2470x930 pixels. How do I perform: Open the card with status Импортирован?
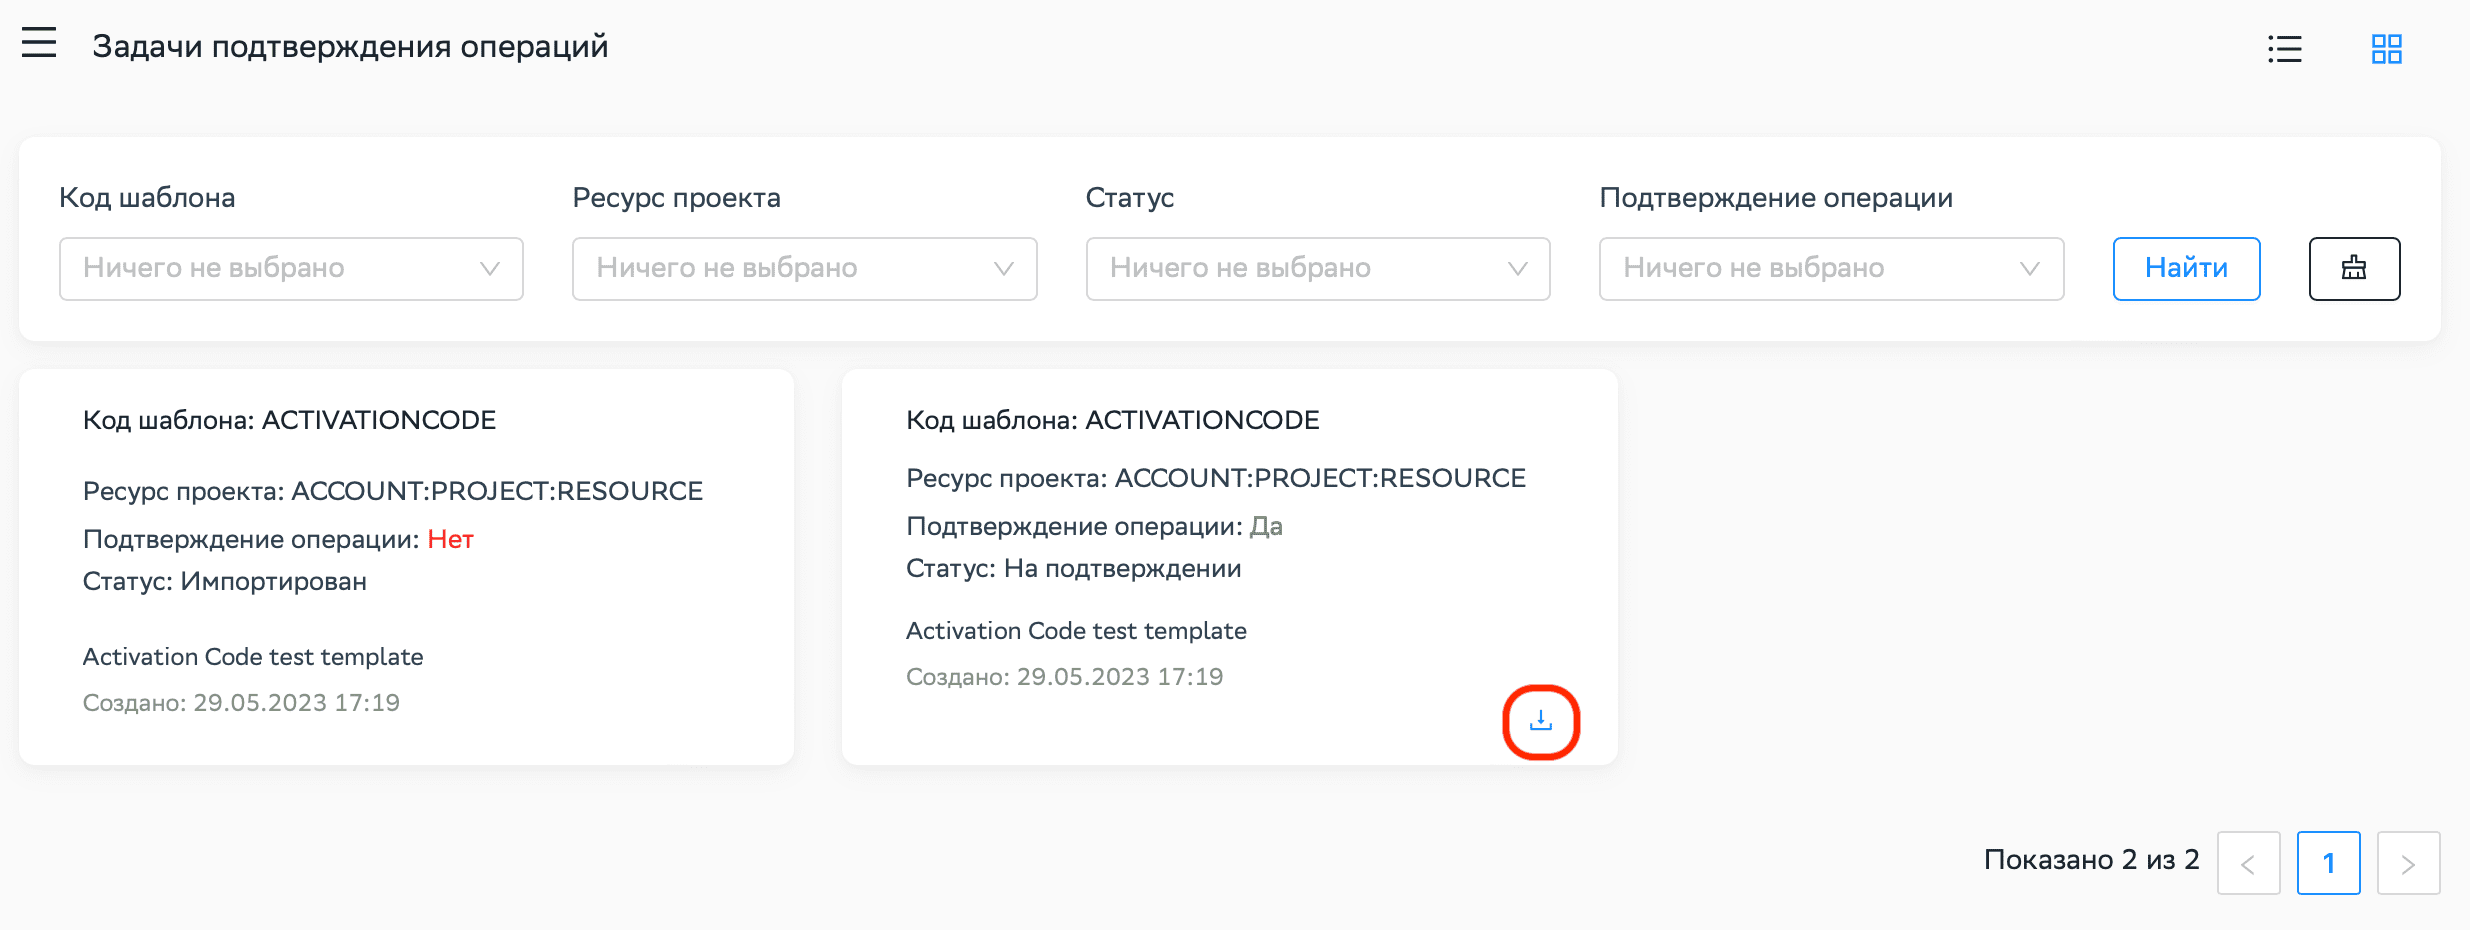406,566
